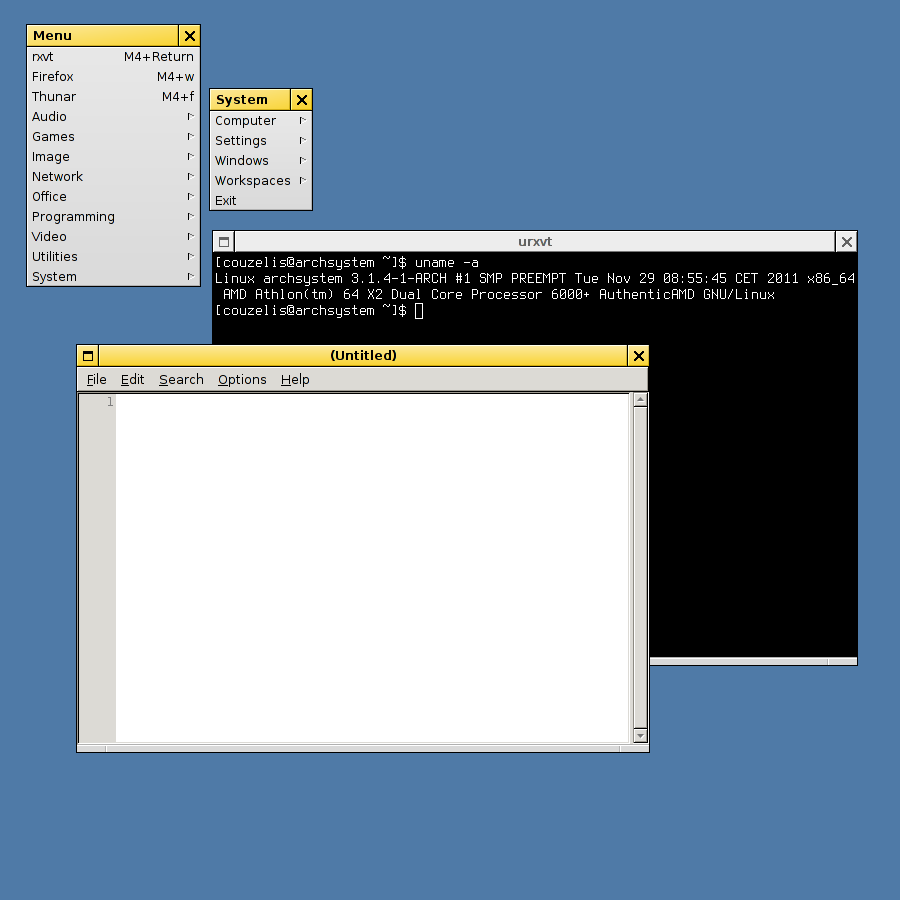Click line number 1 in editor margin
This screenshot has width=900, height=900.
(110, 402)
